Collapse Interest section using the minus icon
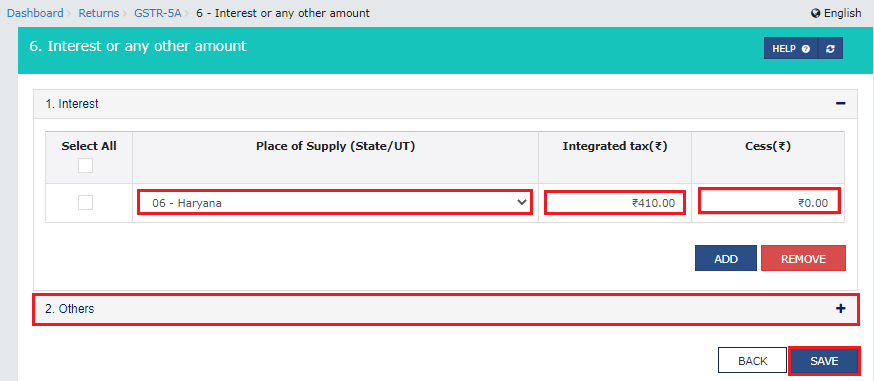874x381 pixels. click(841, 104)
